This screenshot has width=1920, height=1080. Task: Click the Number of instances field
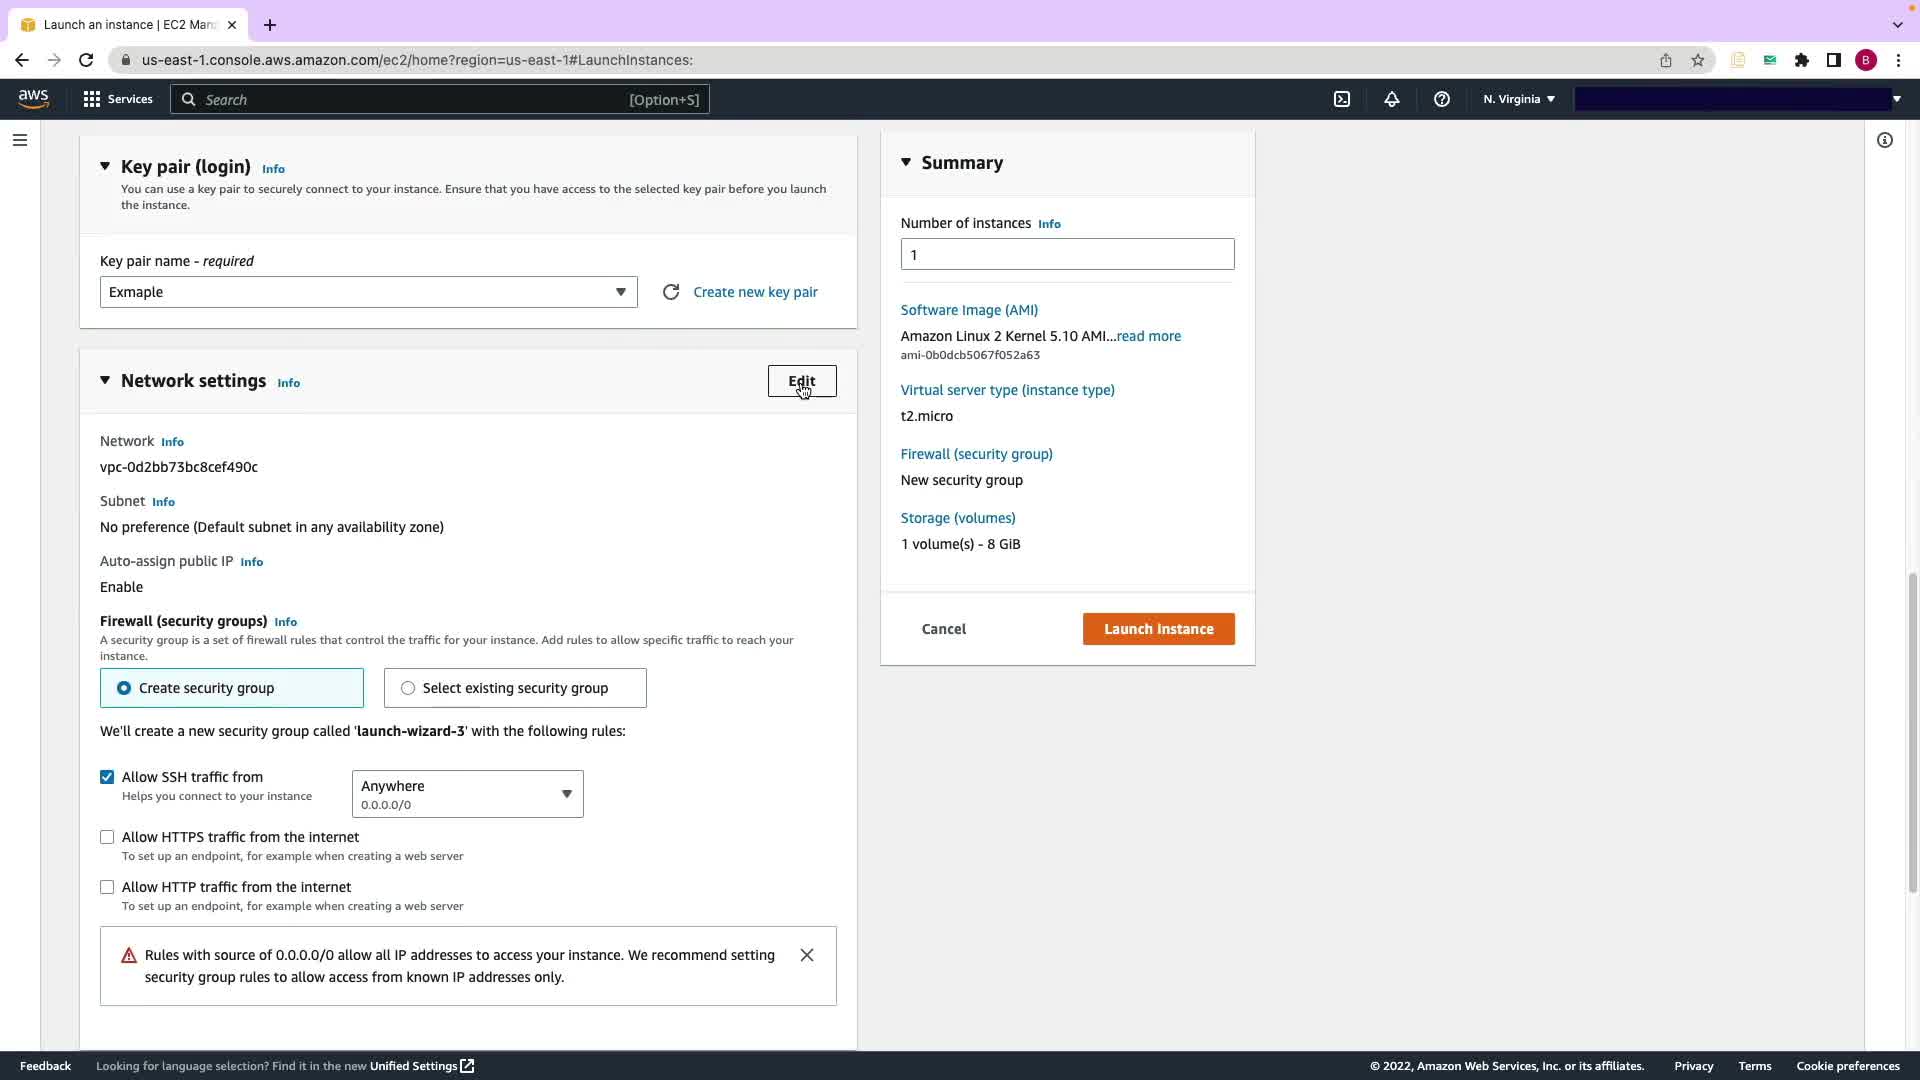(1067, 254)
